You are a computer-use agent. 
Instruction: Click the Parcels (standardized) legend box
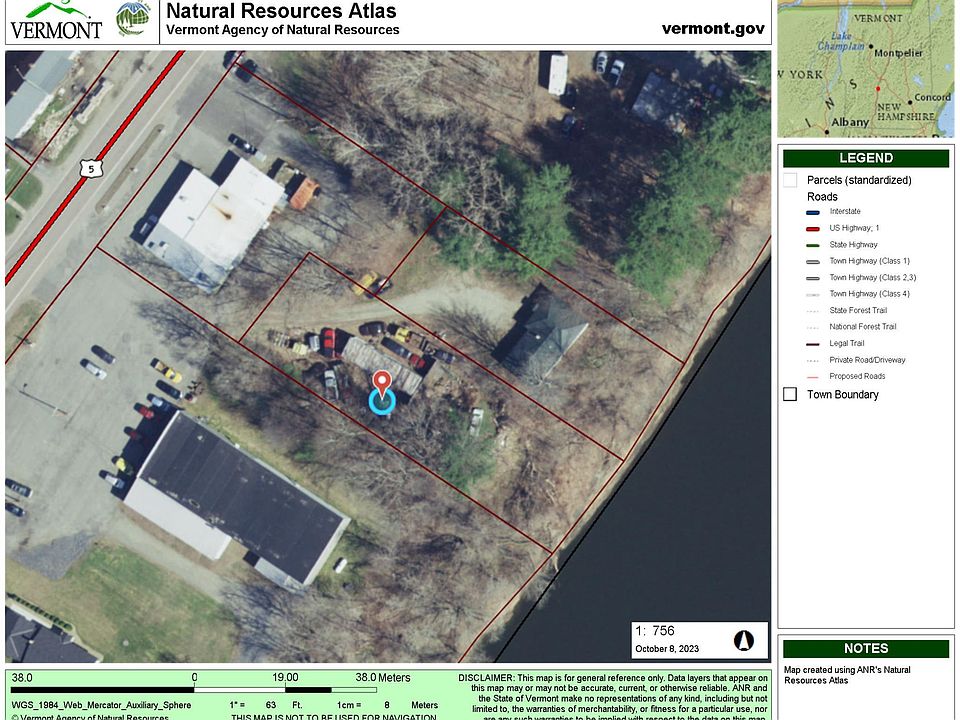tap(790, 180)
